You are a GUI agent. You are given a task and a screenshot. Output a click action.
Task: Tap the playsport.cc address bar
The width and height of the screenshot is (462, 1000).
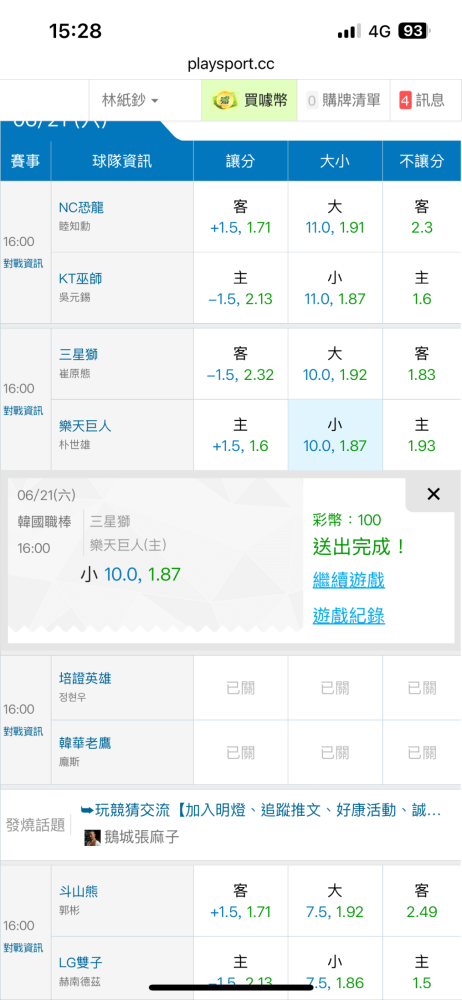[231, 64]
